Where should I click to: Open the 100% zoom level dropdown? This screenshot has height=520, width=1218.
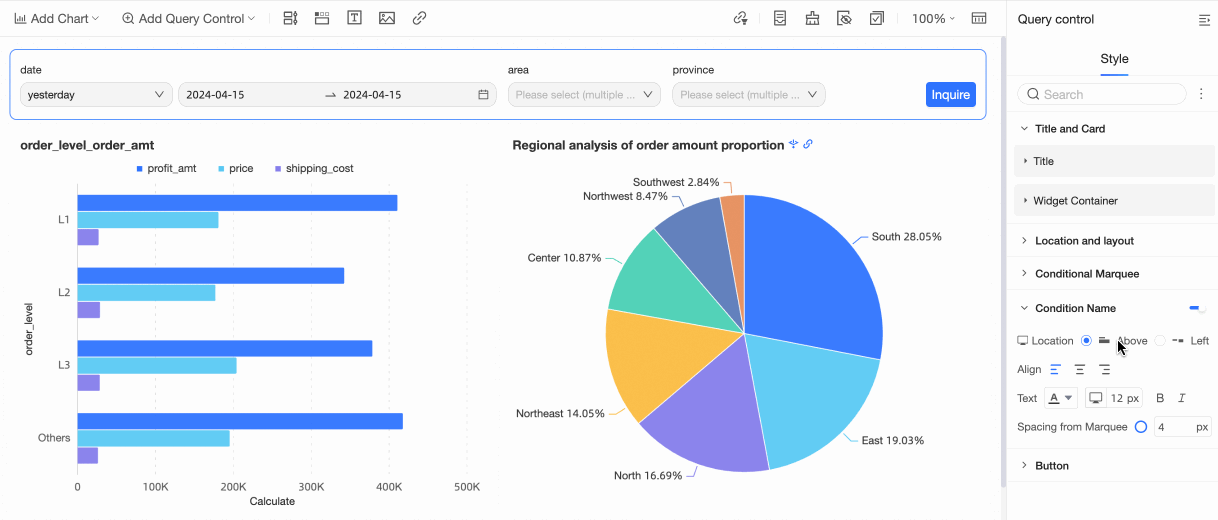(933, 18)
